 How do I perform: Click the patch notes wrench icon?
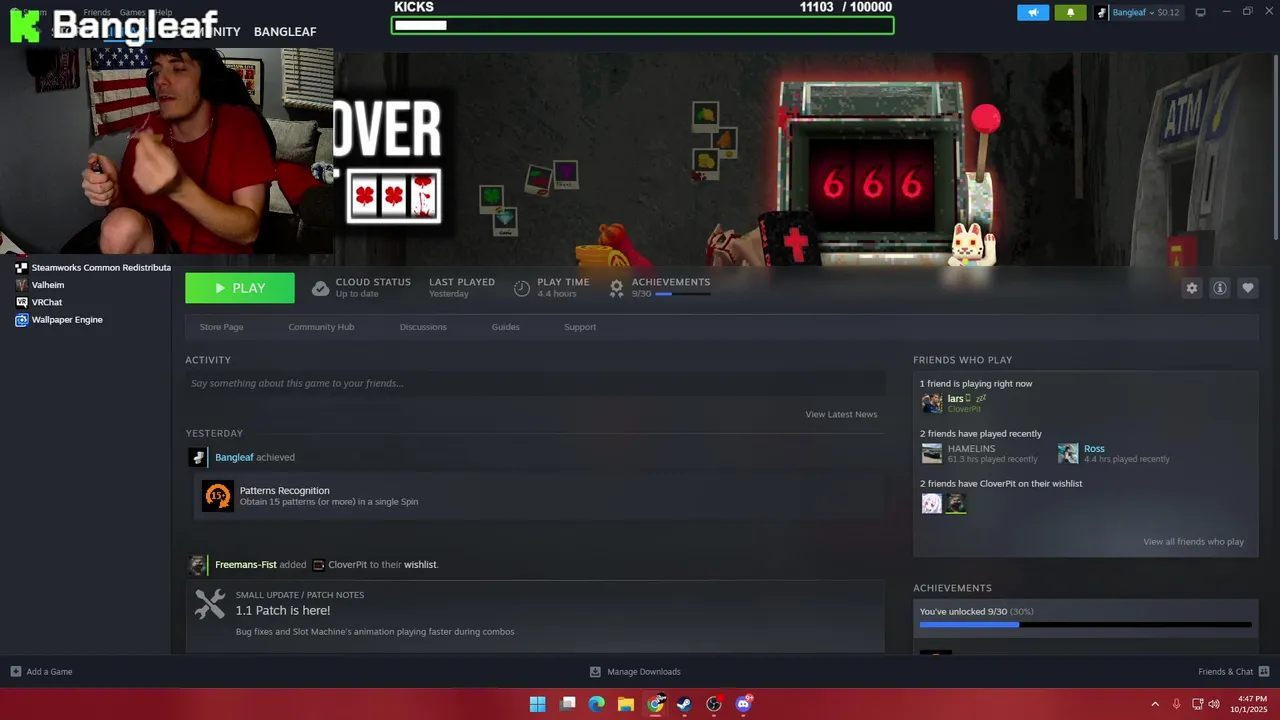210,603
